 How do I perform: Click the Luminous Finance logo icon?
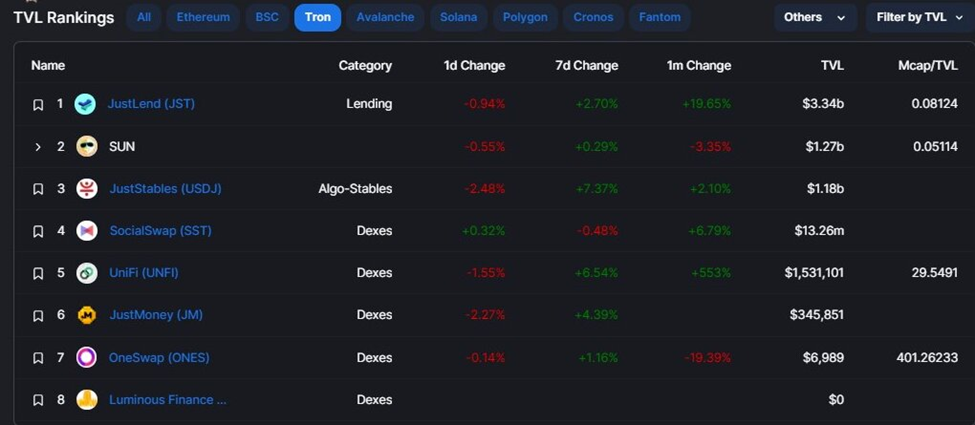pyautogui.click(x=86, y=400)
